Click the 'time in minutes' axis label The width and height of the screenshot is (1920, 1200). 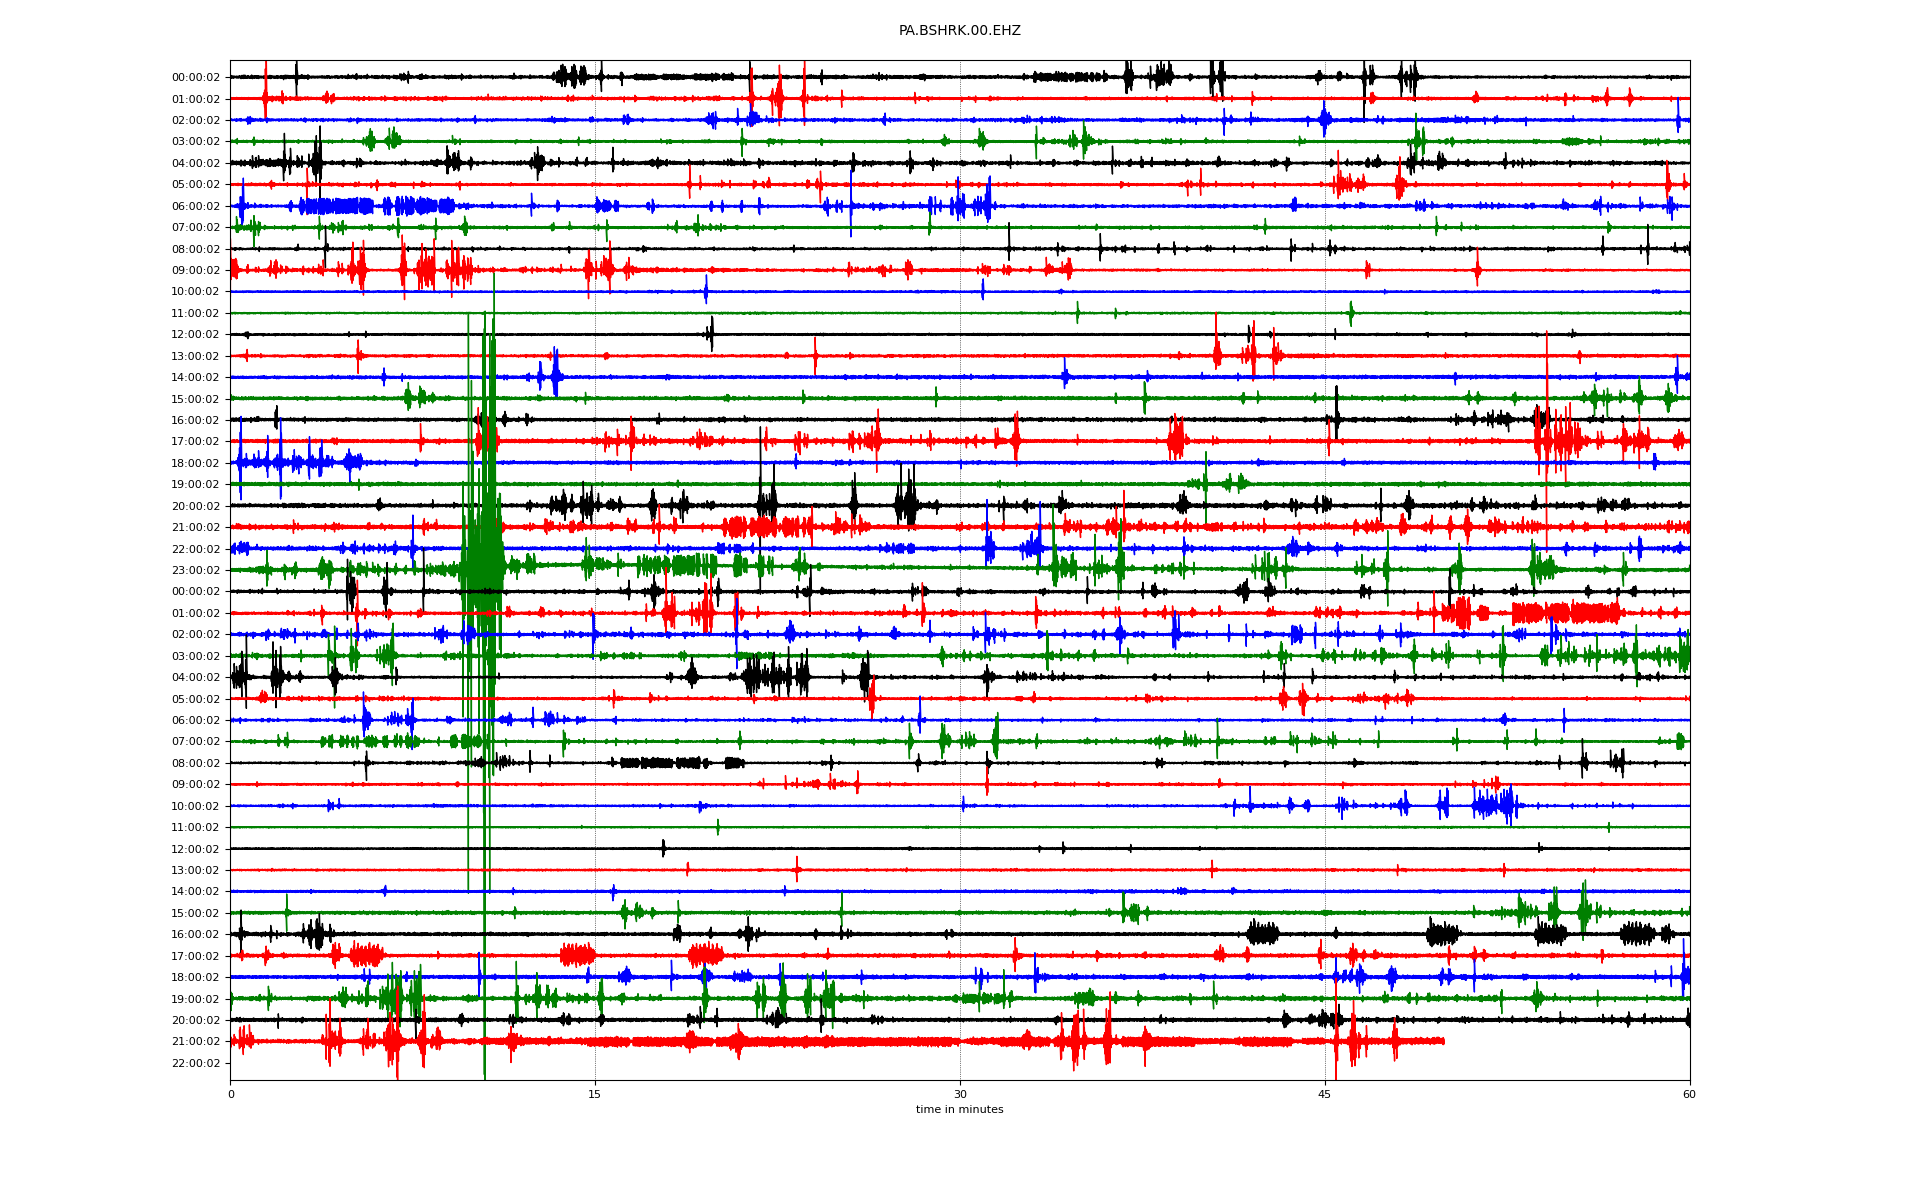[x=959, y=1109]
